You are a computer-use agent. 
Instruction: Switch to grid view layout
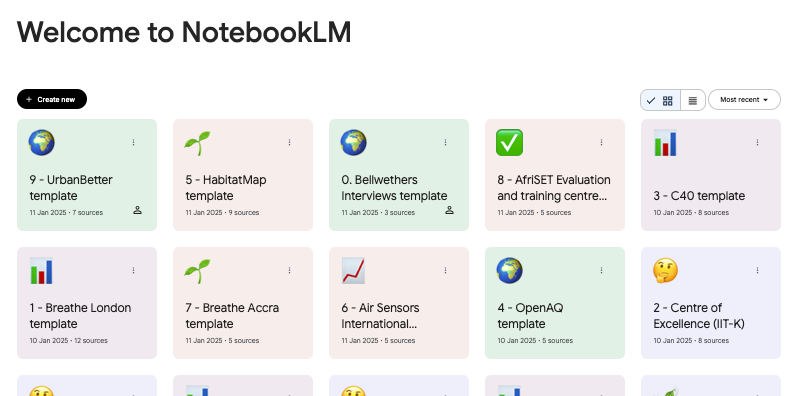pos(660,100)
